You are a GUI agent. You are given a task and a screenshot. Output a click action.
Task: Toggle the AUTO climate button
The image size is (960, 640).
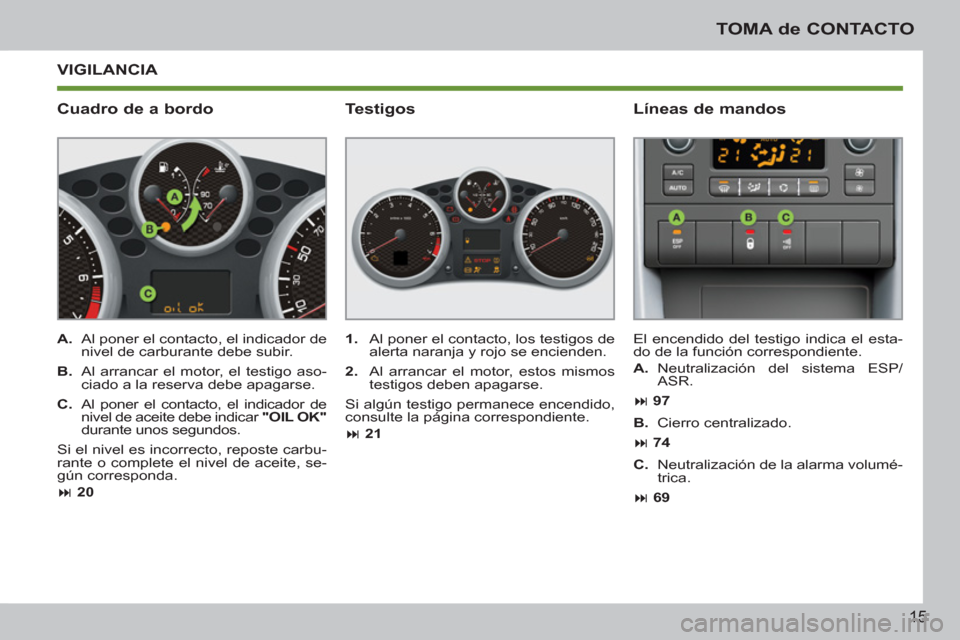(678, 187)
